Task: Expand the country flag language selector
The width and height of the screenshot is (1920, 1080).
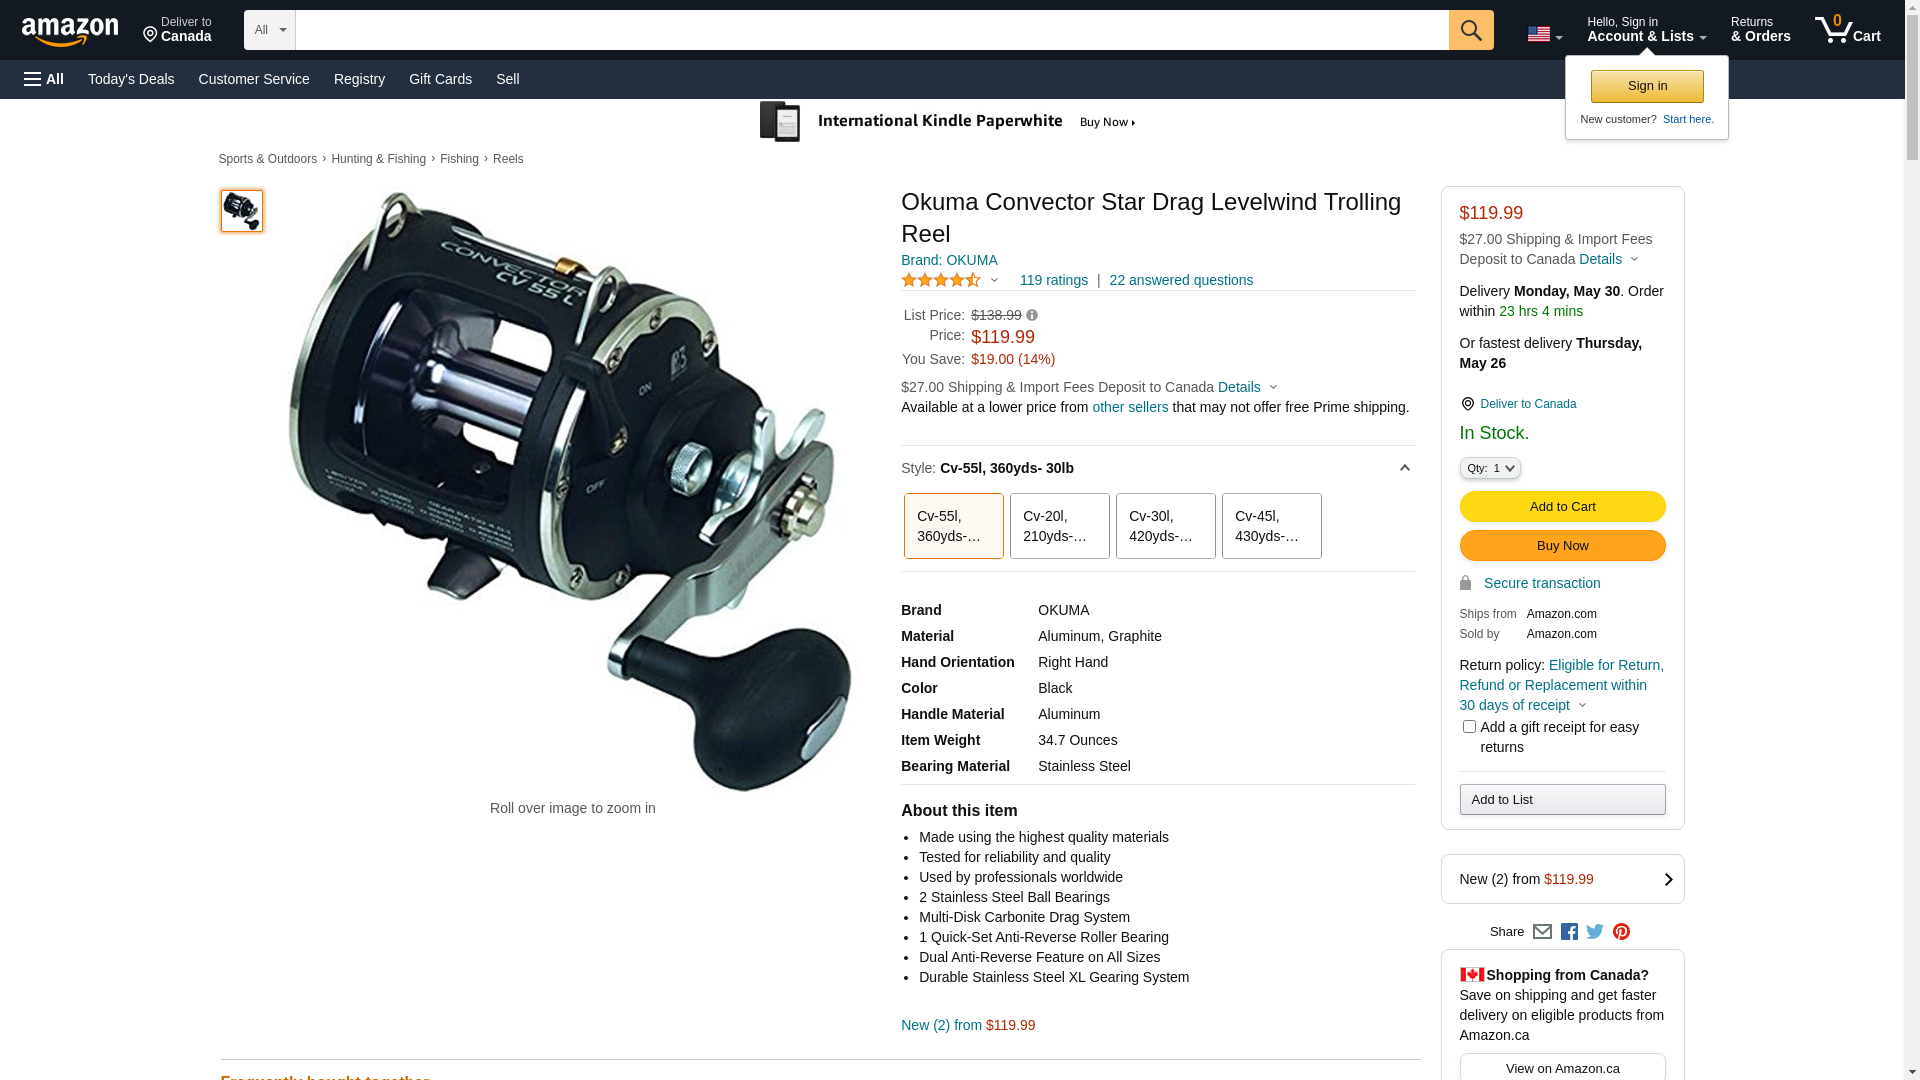Action: click(1544, 35)
